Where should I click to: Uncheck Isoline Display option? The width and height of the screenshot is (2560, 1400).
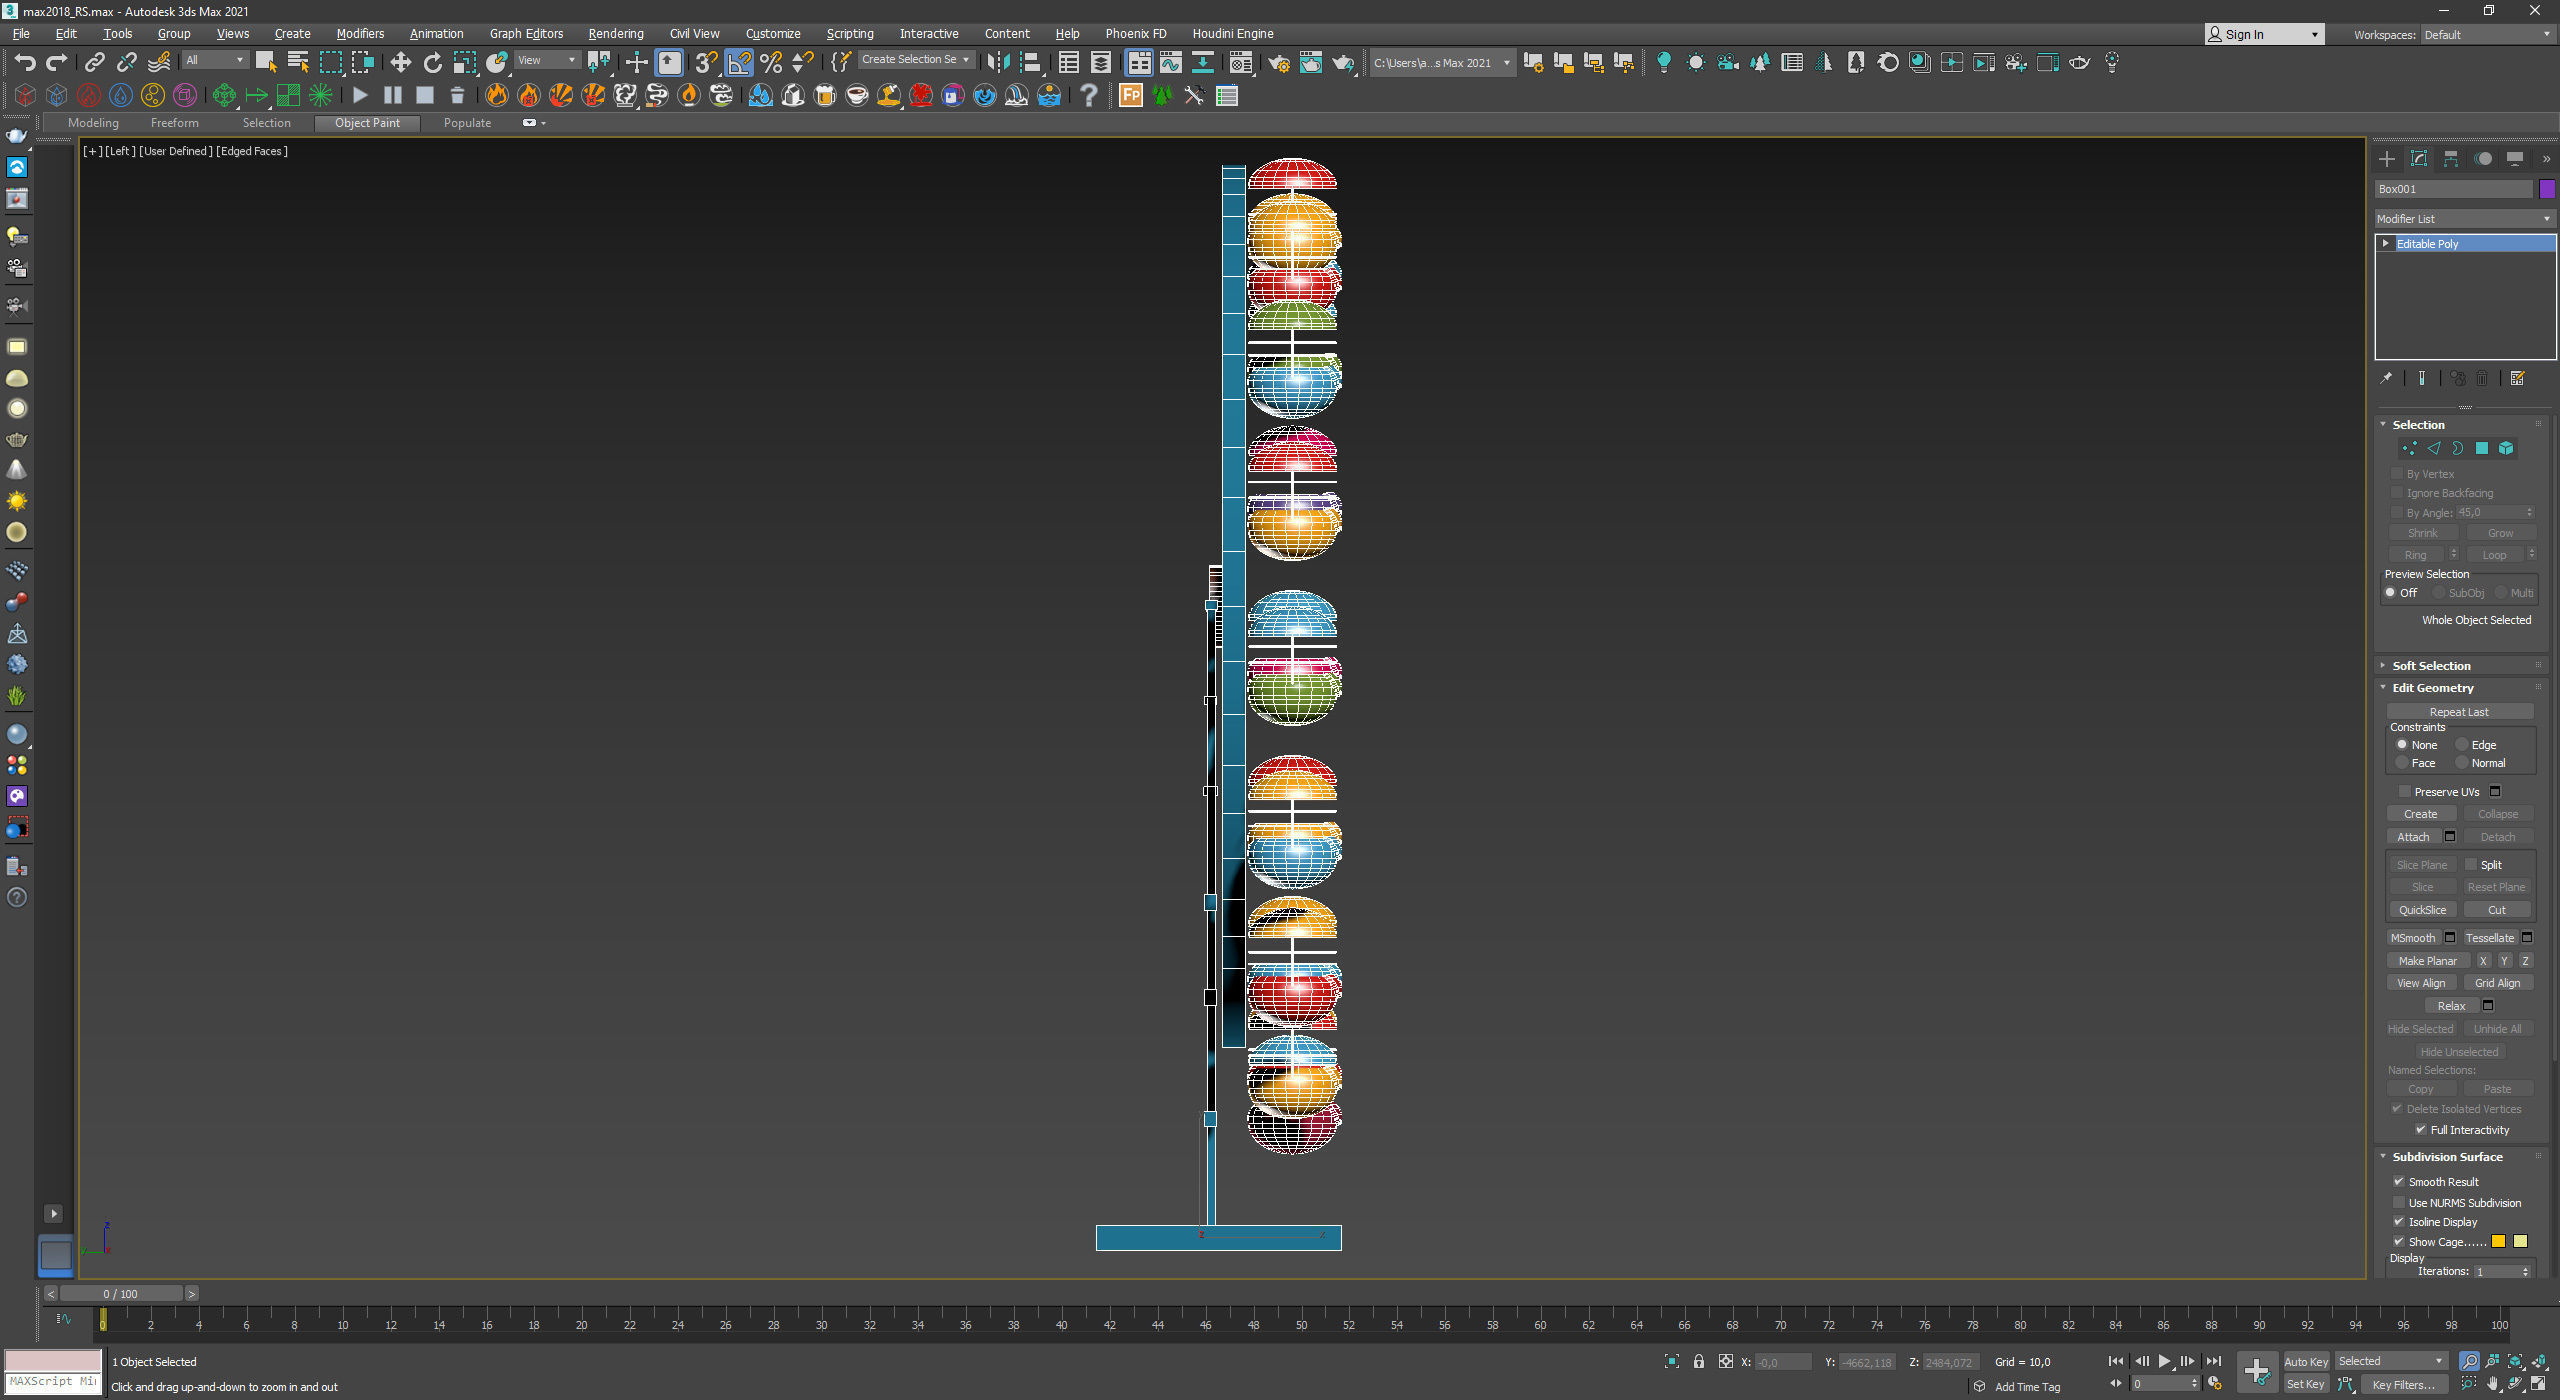click(x=2399, y=1221)
